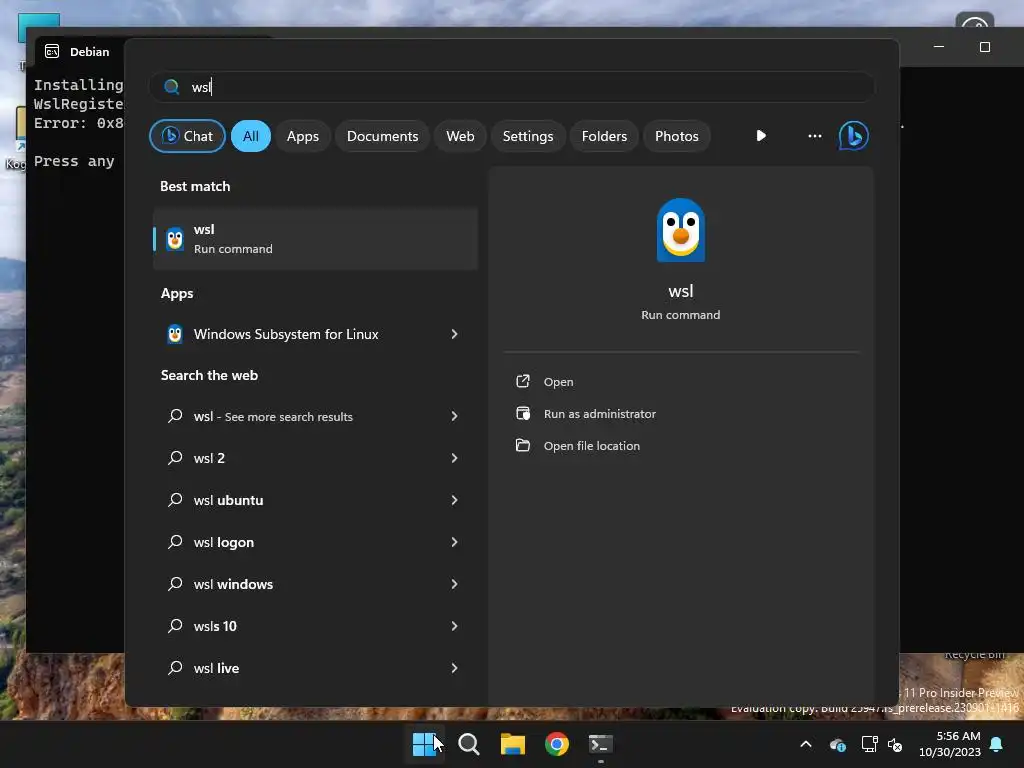1024x768 pixels.
Task: Switch to the Terminal app in taskbar
Action: (x=600, y=744)
